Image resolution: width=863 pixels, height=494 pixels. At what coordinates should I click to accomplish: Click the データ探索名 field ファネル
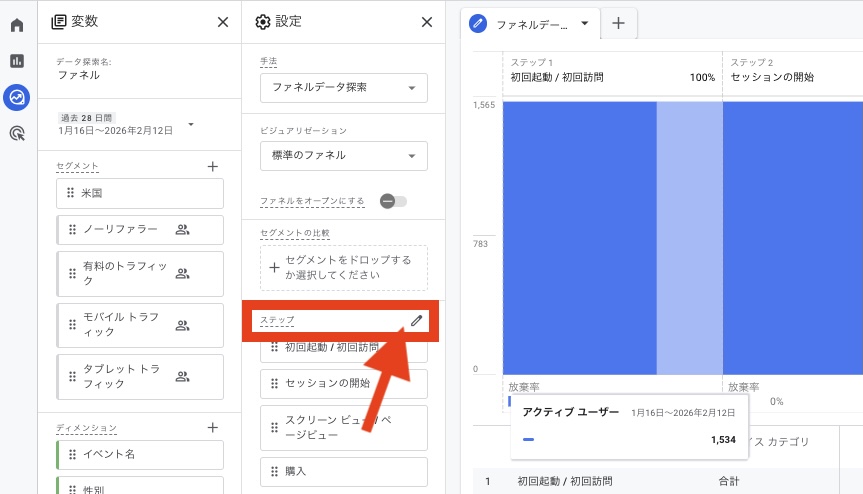(x=138, y=75)
